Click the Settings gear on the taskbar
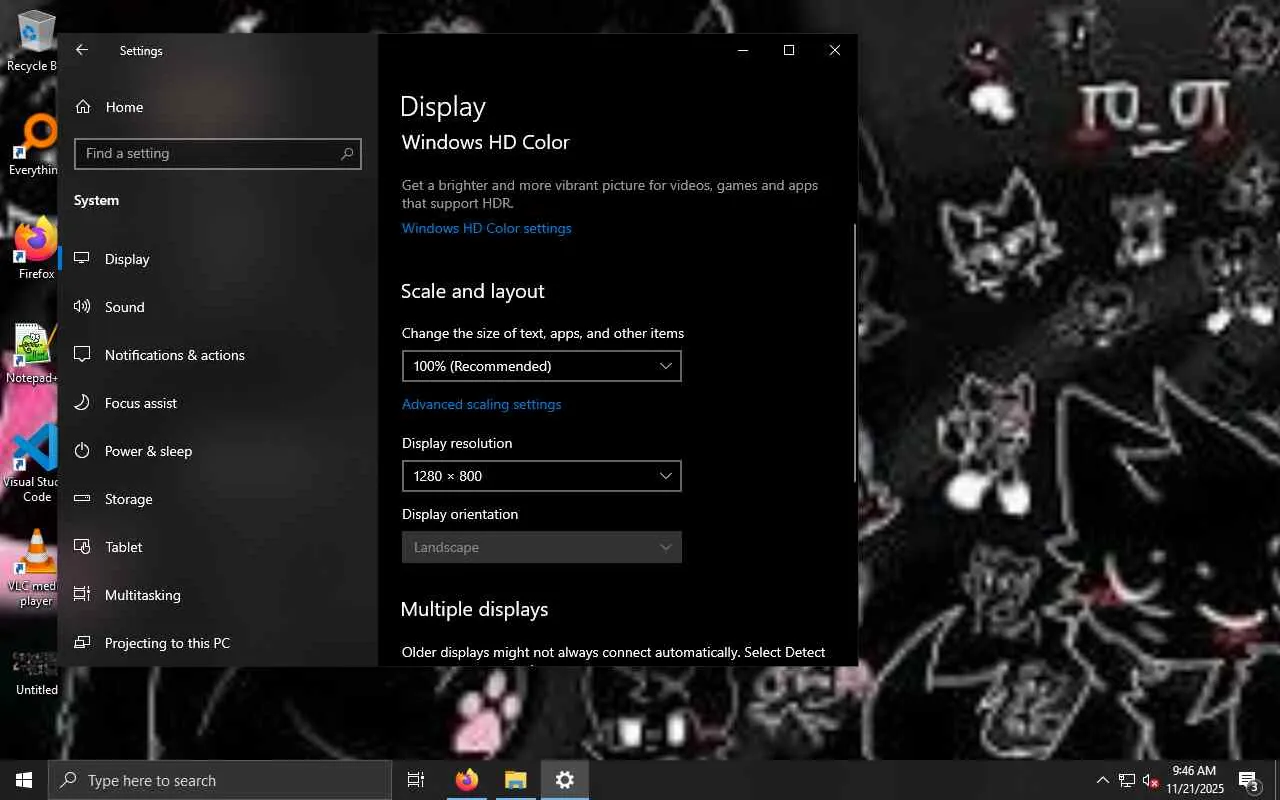The width and height of the screenshot is (1280, 800). coord(565,780)
